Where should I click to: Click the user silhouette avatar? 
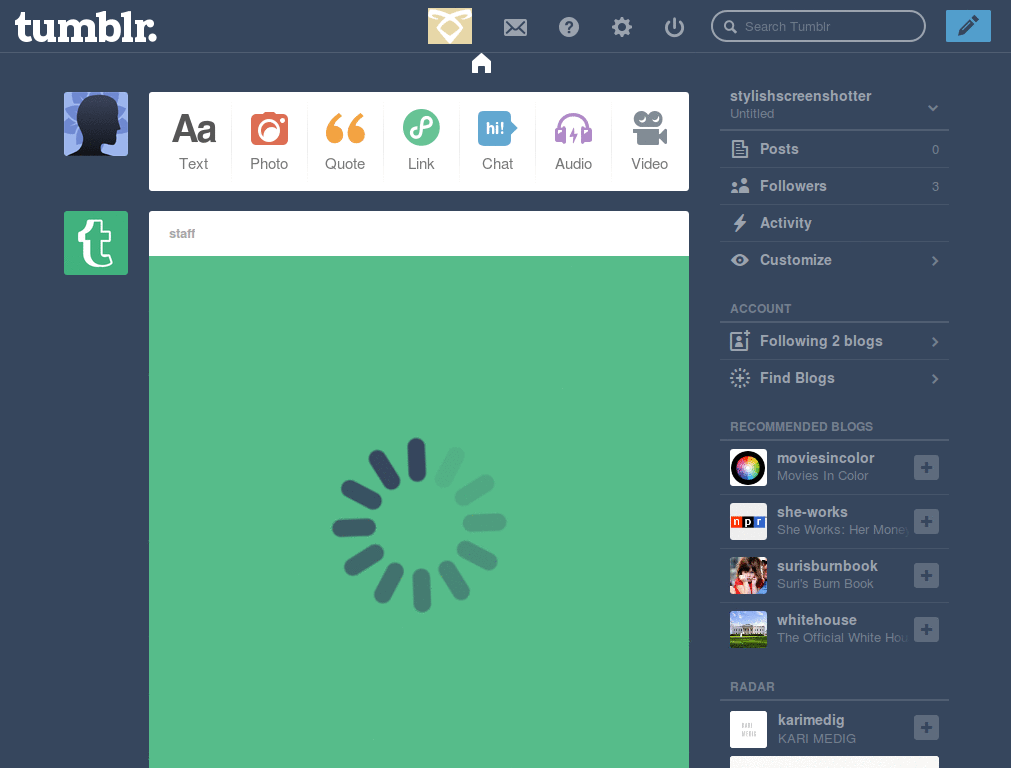[96, 124]
